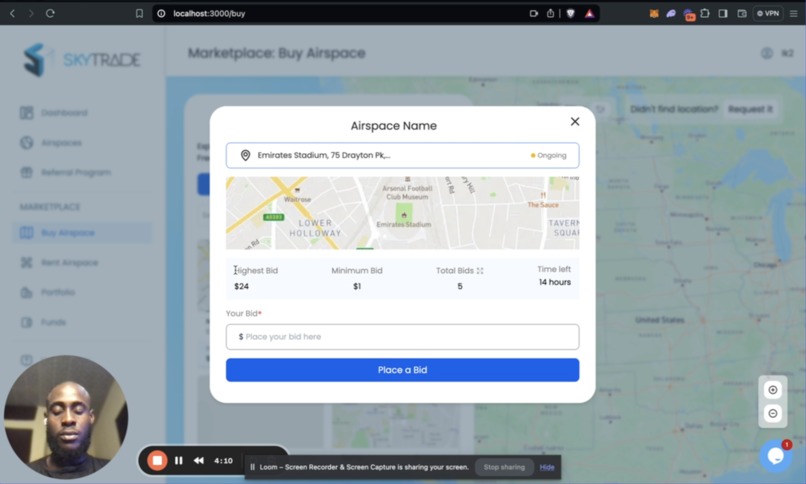Screen dimensions: 806x484
Task: Open the chat support bubble
Action: 776,455
